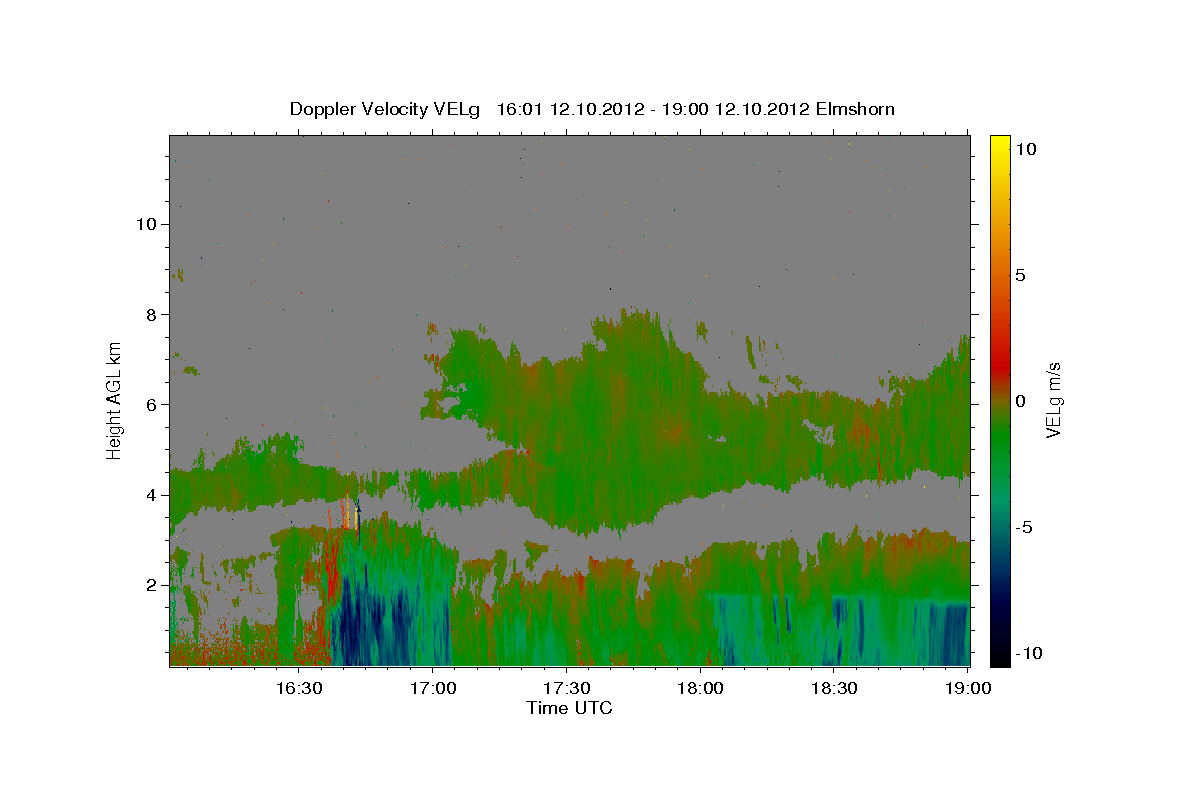This screenshot has height=800, width=1200.
Task: Click the '19:00 12.10.2012' end date in title
Action: tap(735, 108)
